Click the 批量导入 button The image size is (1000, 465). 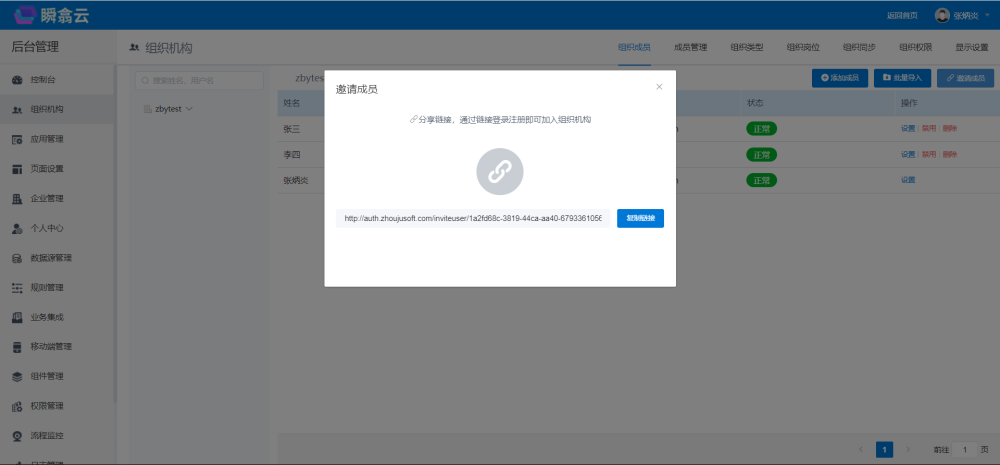(x=902, y=77)
